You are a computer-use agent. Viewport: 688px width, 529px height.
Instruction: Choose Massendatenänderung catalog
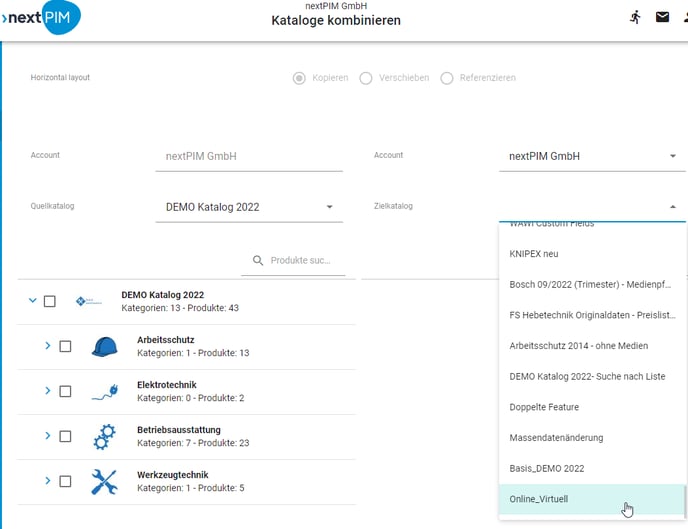[x=592, y=438]
